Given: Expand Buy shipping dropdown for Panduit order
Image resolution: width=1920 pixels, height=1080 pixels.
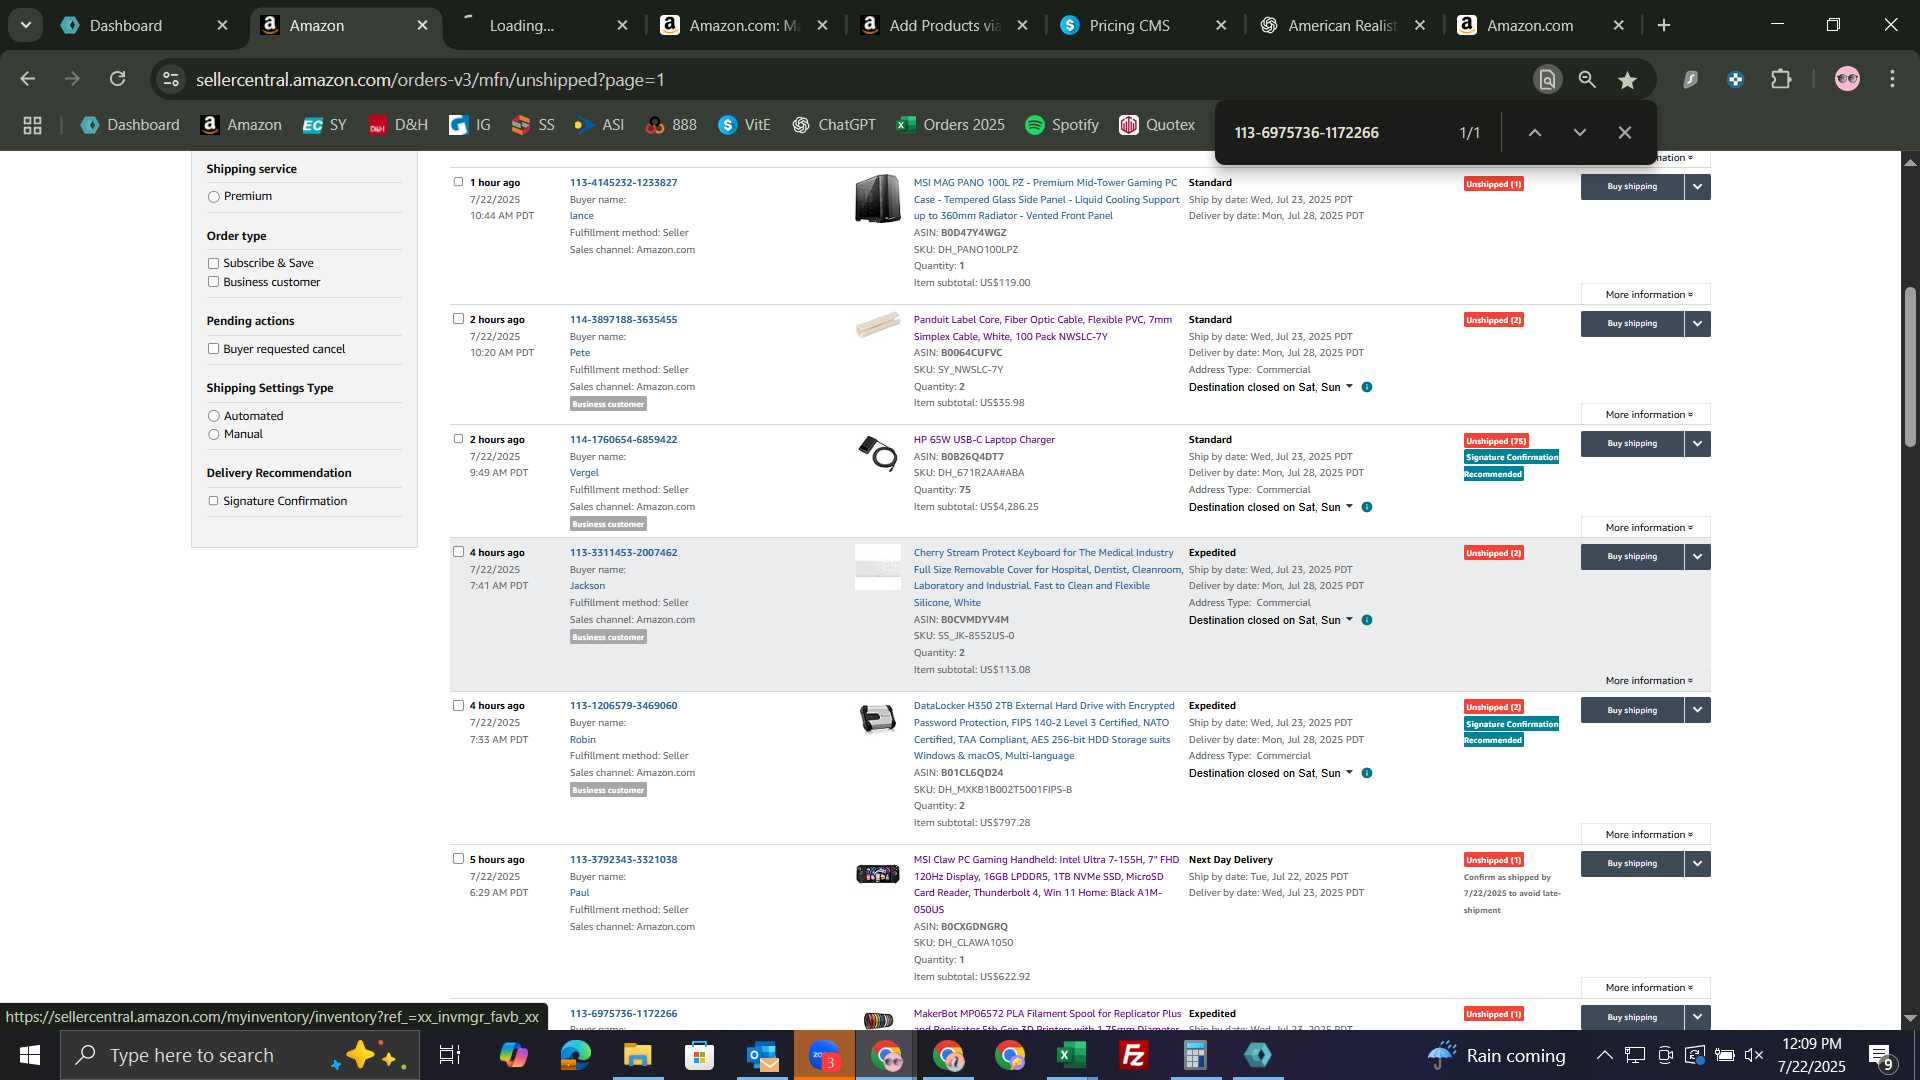Looking at the screenshot, I should click(1697, 324).
